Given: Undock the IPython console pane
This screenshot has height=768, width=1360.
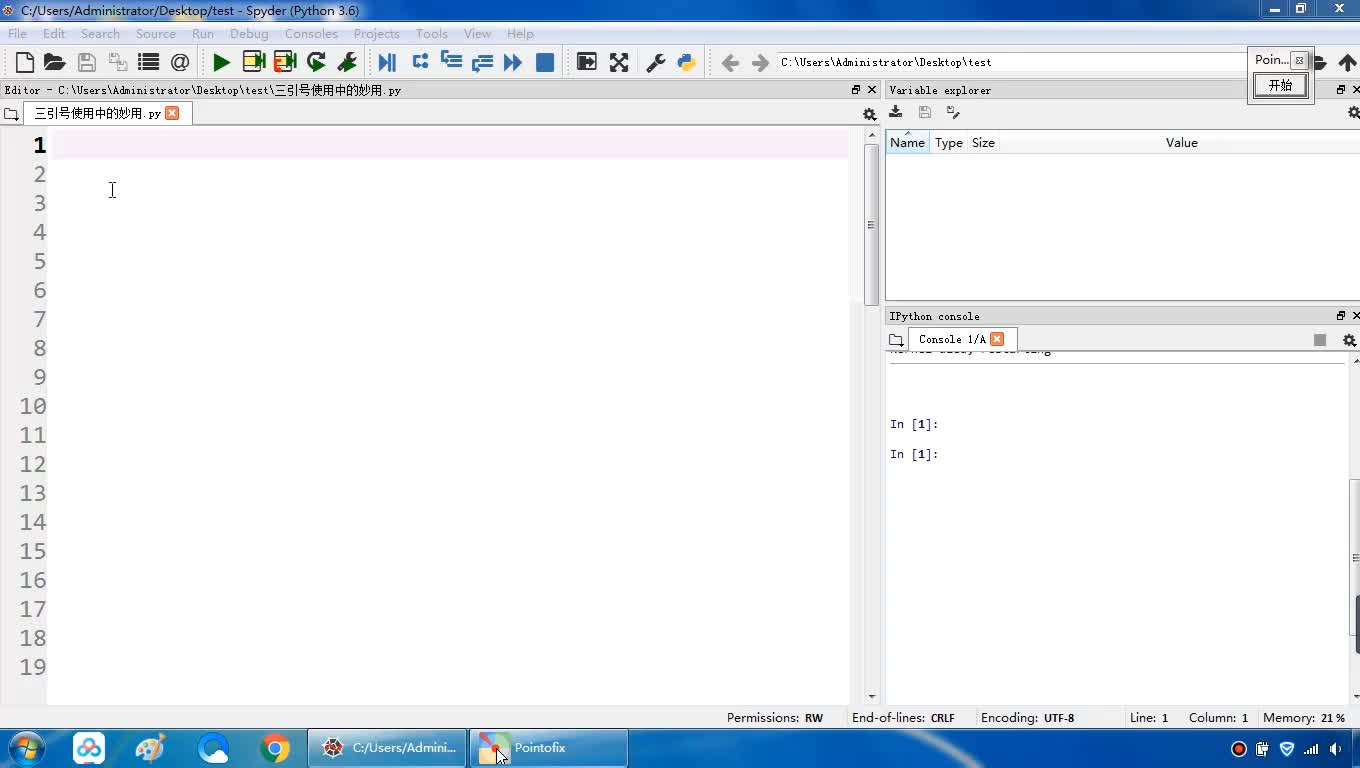Looking at the screenshot, I should (x=1341, y=316).
